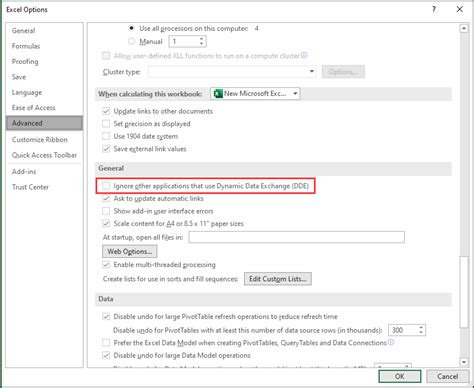
Task: Toggle Save external link values
Action: coord(106,149)
